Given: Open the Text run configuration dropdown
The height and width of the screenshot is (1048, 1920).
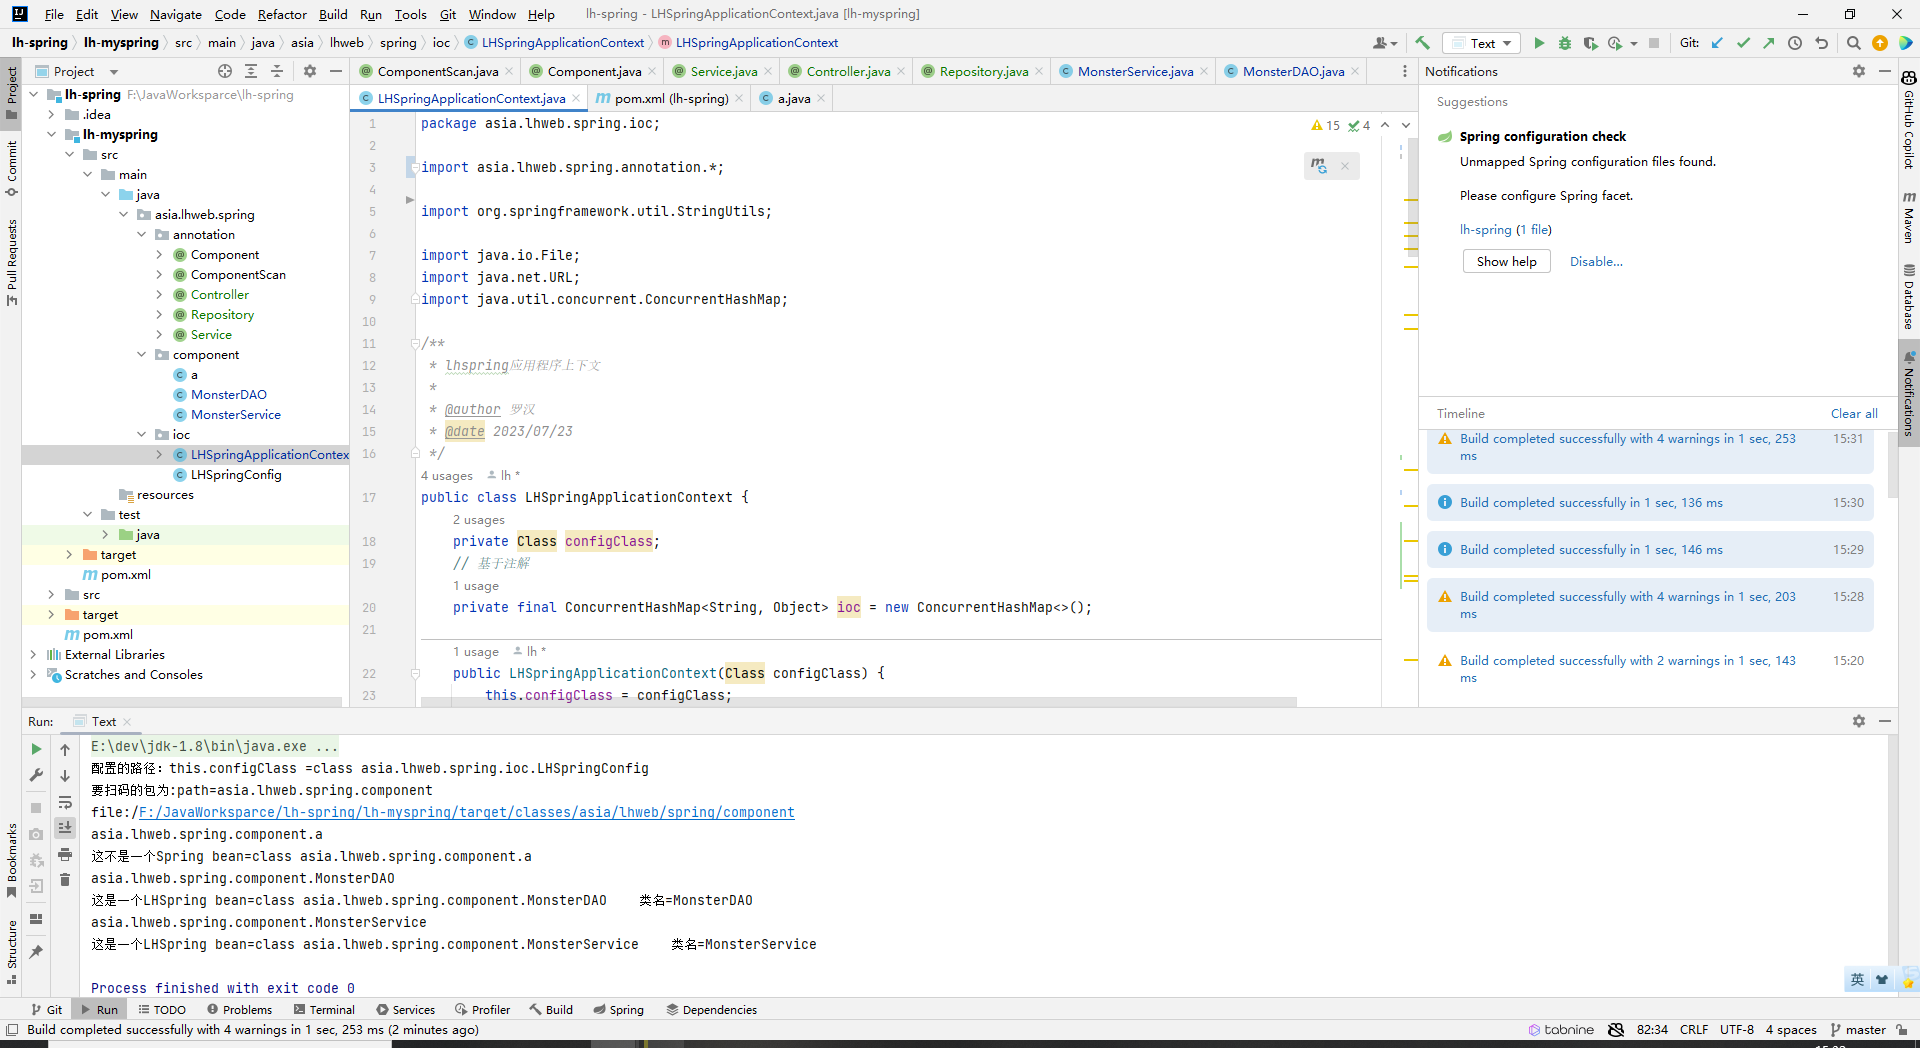Looking at the screenshot, I should 1483,43.
